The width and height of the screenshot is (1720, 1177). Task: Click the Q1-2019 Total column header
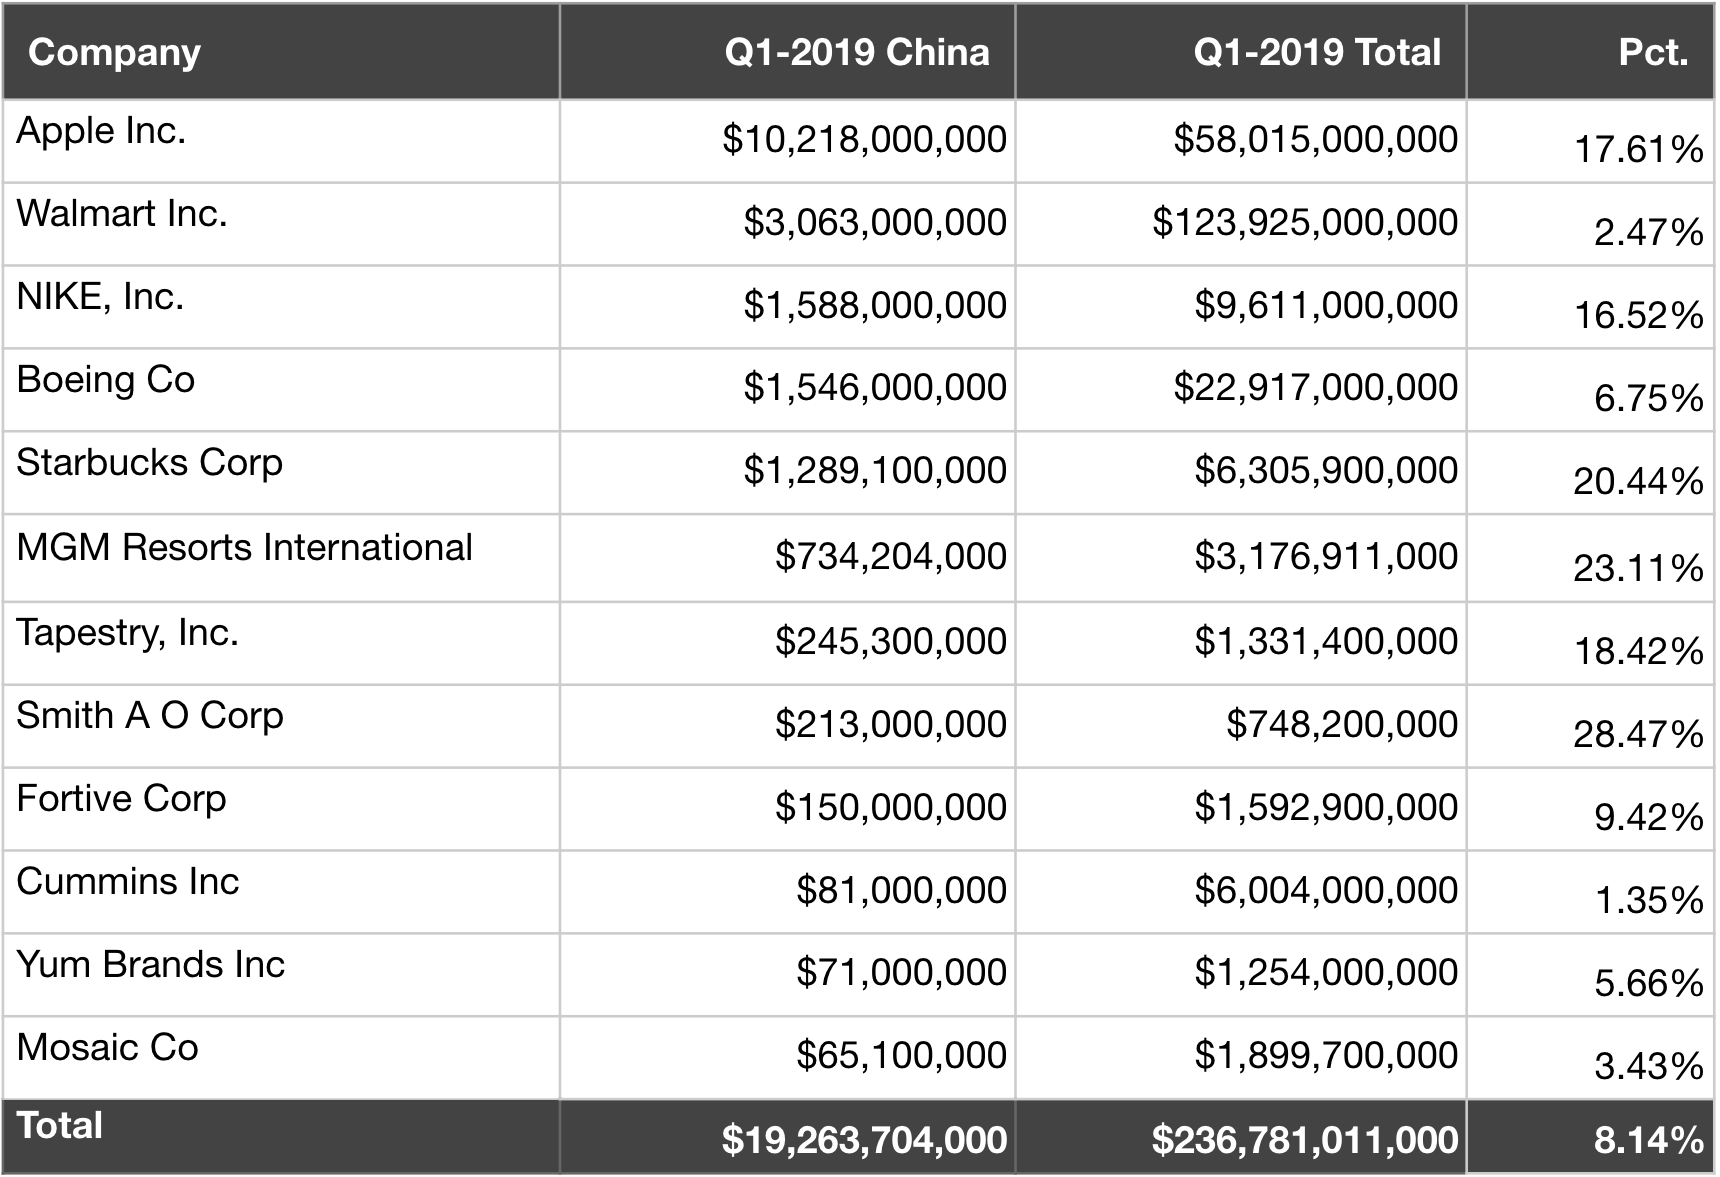click(x=1317, y=53)
